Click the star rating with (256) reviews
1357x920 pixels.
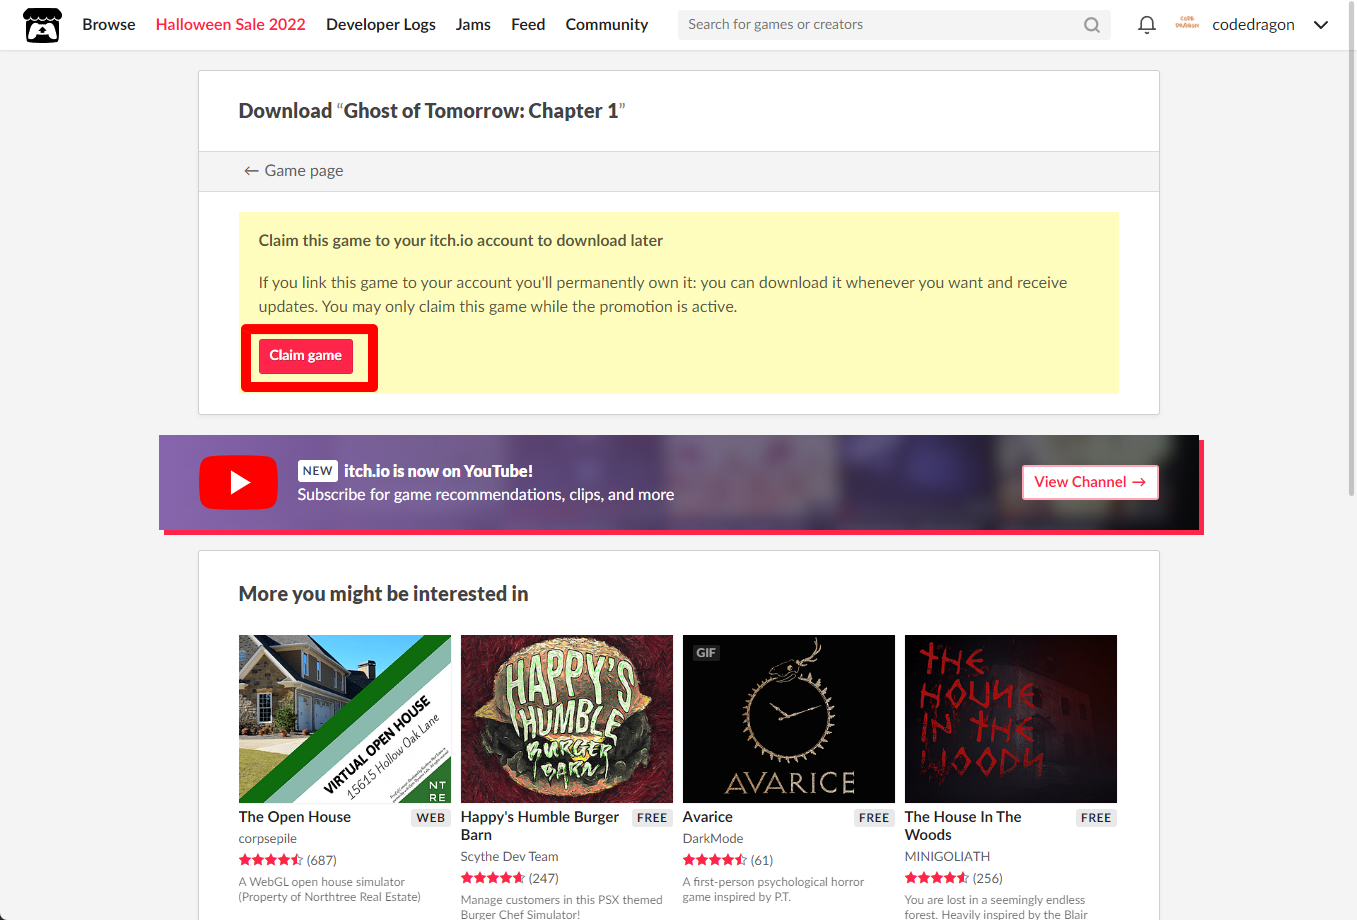click(x=954, y=878)
